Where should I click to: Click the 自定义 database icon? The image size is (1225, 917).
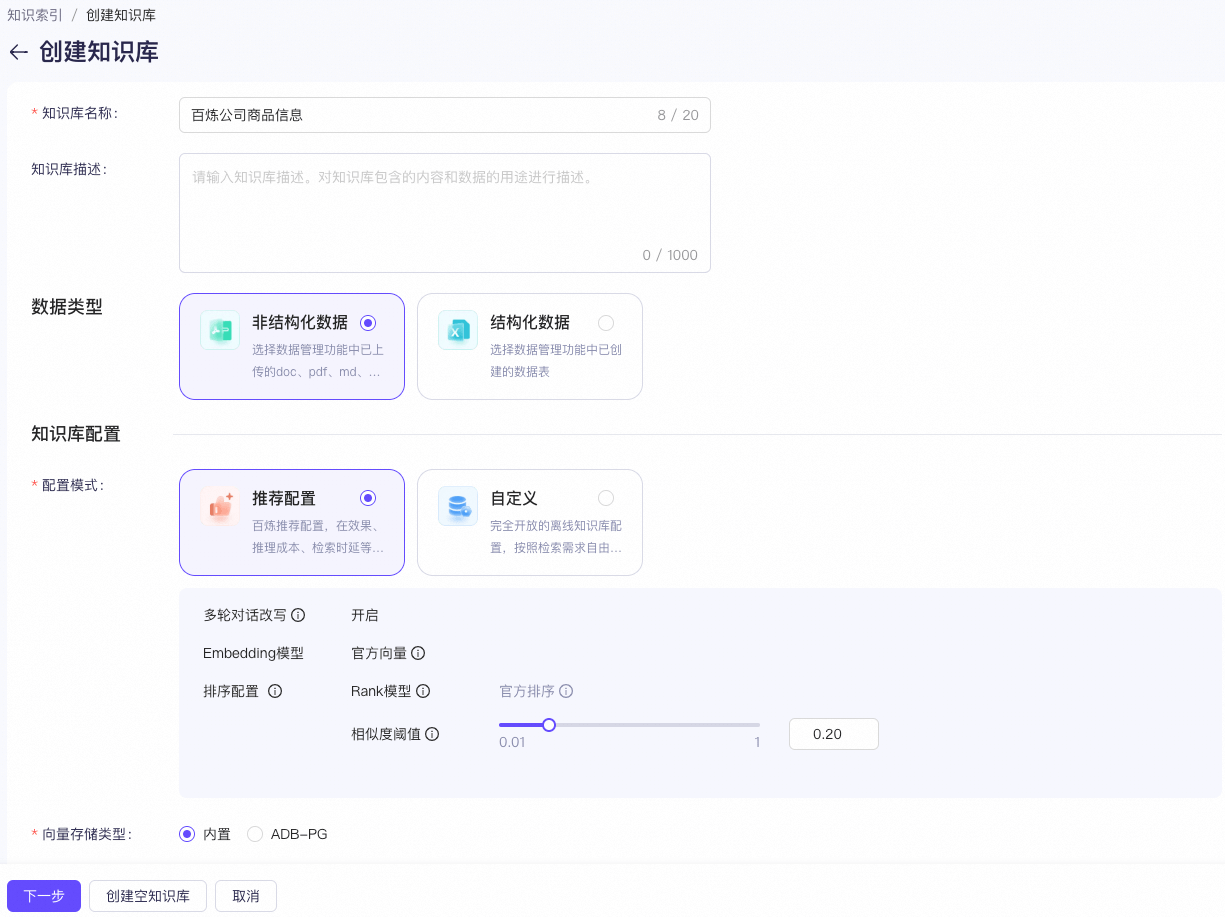click(457, 506)
